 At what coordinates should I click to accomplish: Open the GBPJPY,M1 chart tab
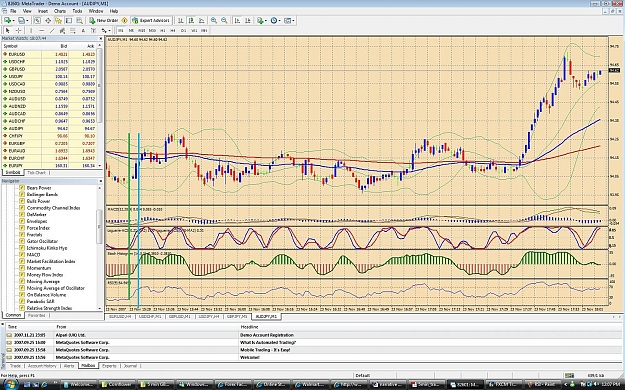pyautogui.click(x=237, y=316)
